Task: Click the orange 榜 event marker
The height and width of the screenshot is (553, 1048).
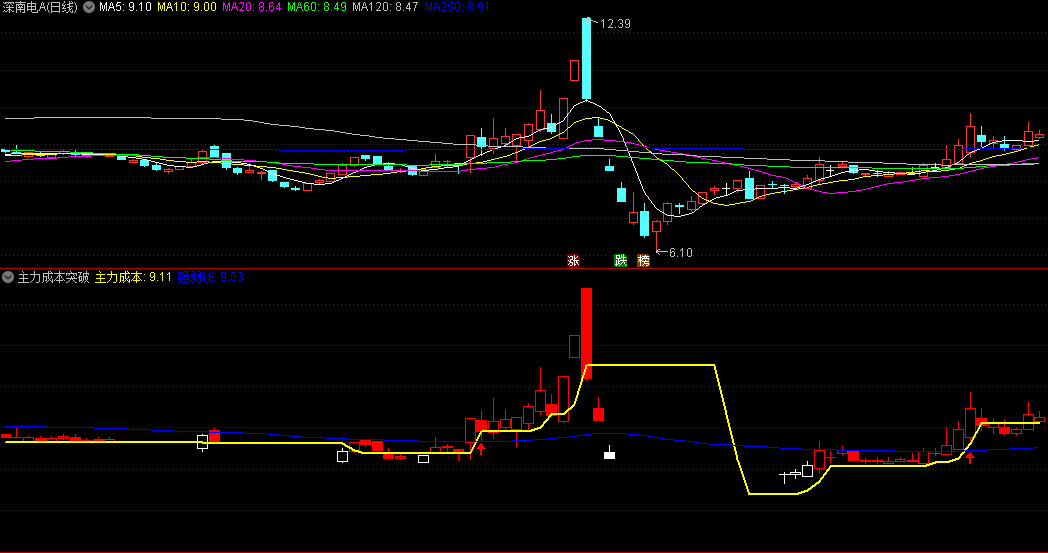Action: [644, 260]
